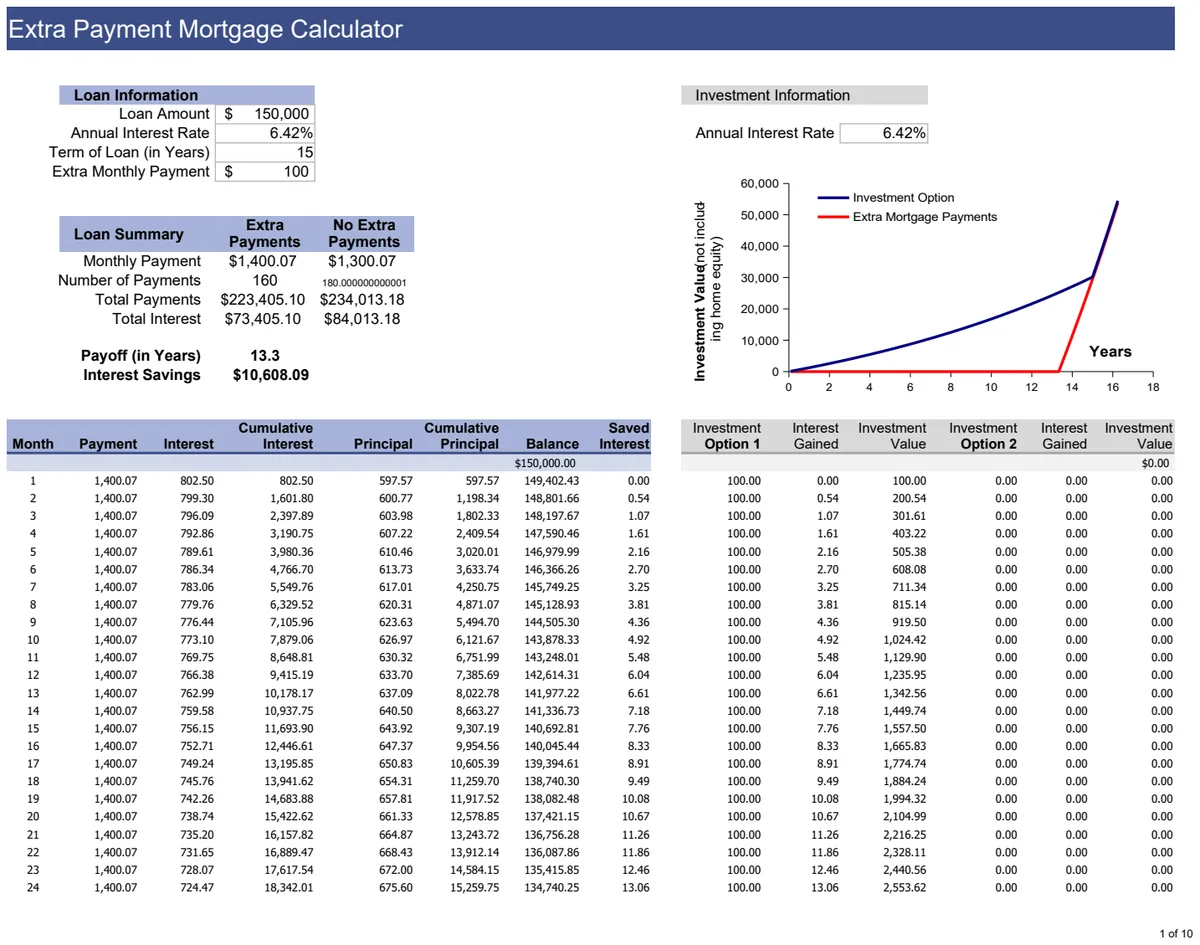Click the Extra Payment Mortgage Calculator title
This screenshot has width=1200, height=945.
click(205, 29)
